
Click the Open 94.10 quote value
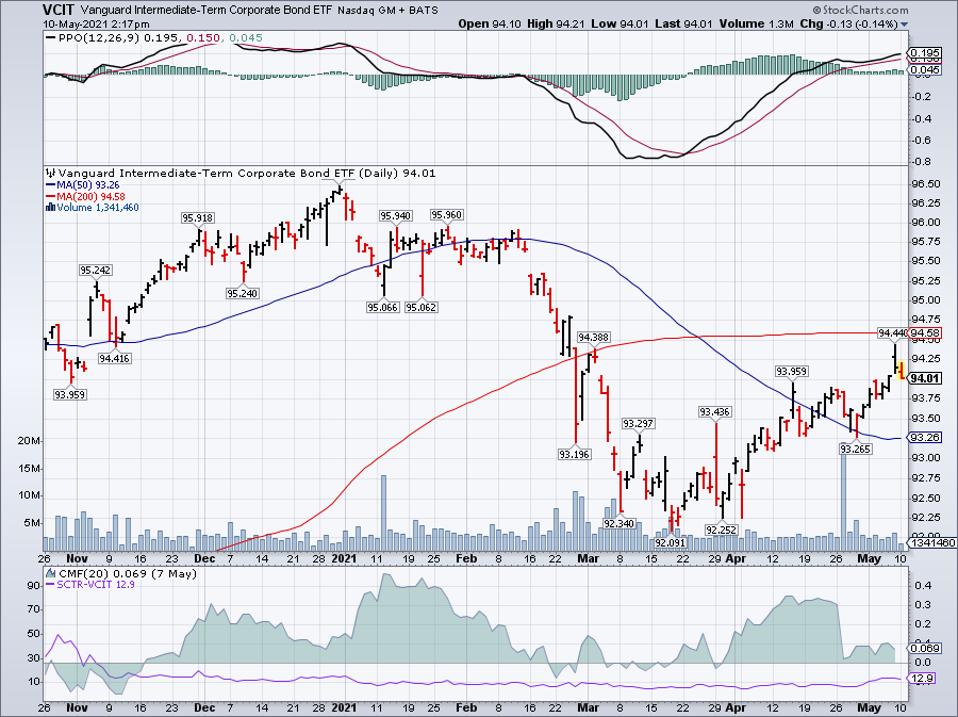point(489,24)
